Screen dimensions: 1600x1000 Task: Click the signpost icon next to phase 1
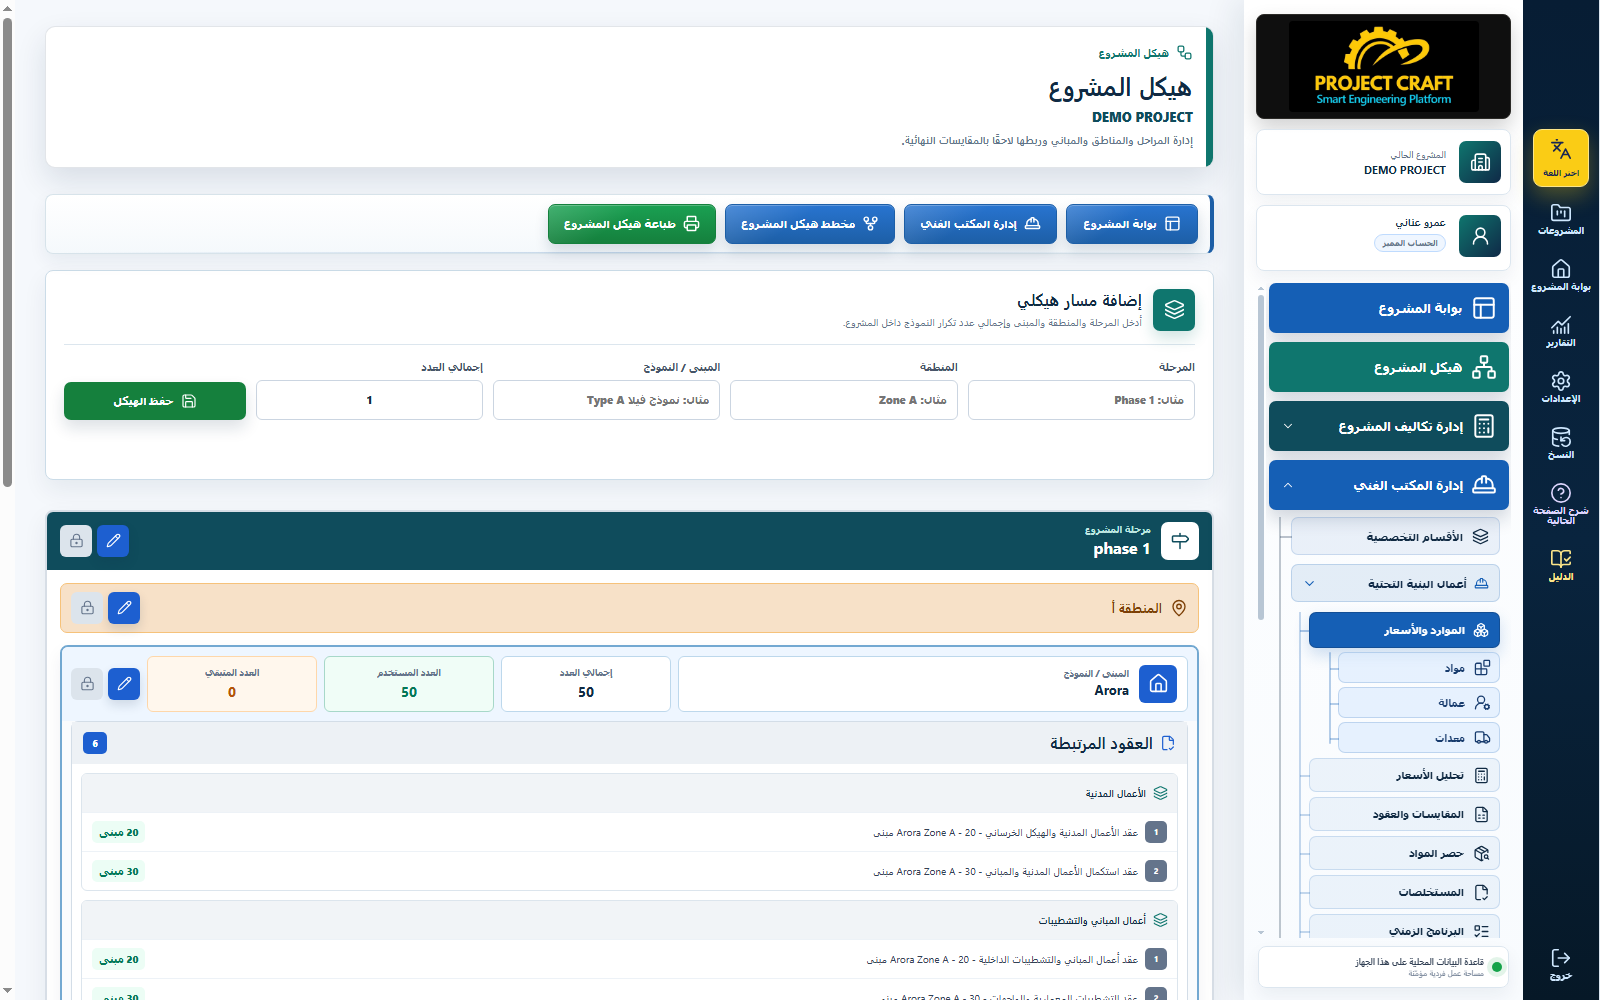[x=1180, y=541]
